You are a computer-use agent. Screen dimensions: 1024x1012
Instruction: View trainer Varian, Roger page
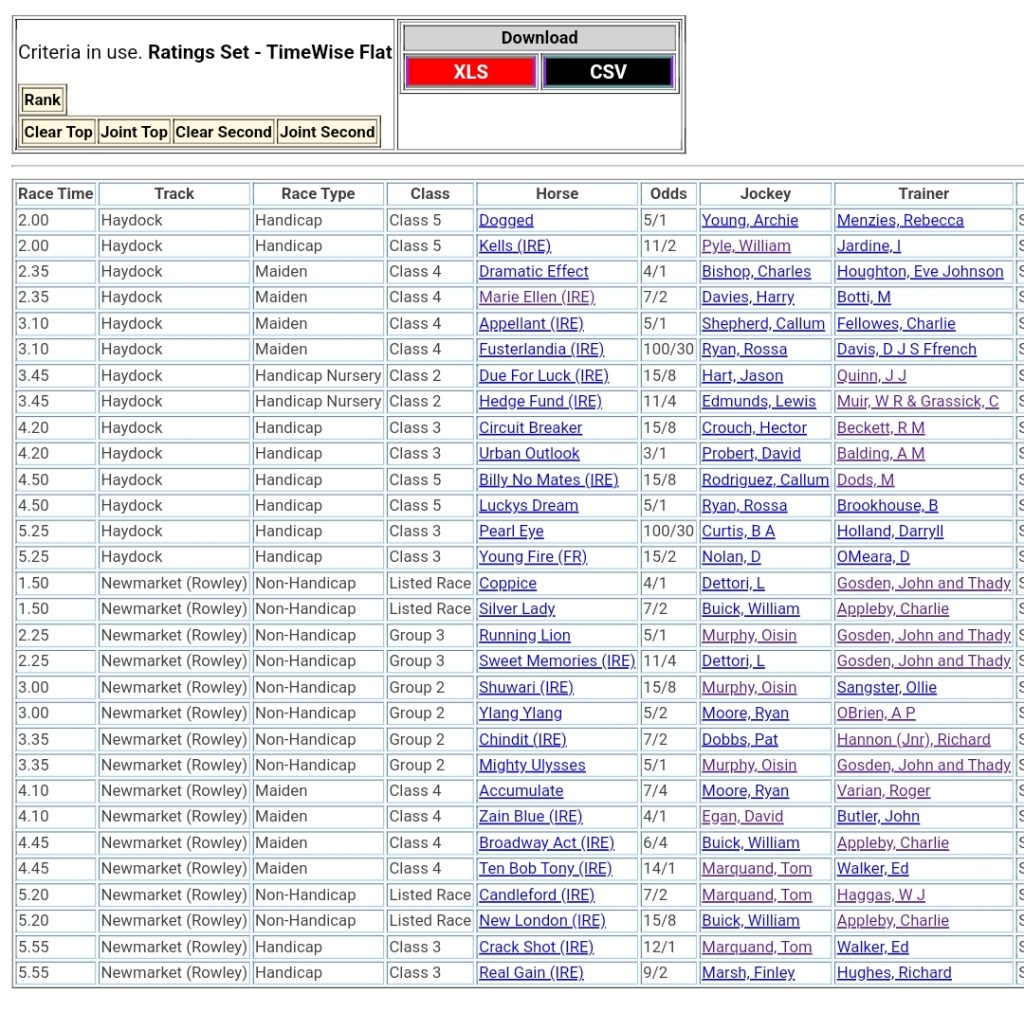tap(883, 791)
